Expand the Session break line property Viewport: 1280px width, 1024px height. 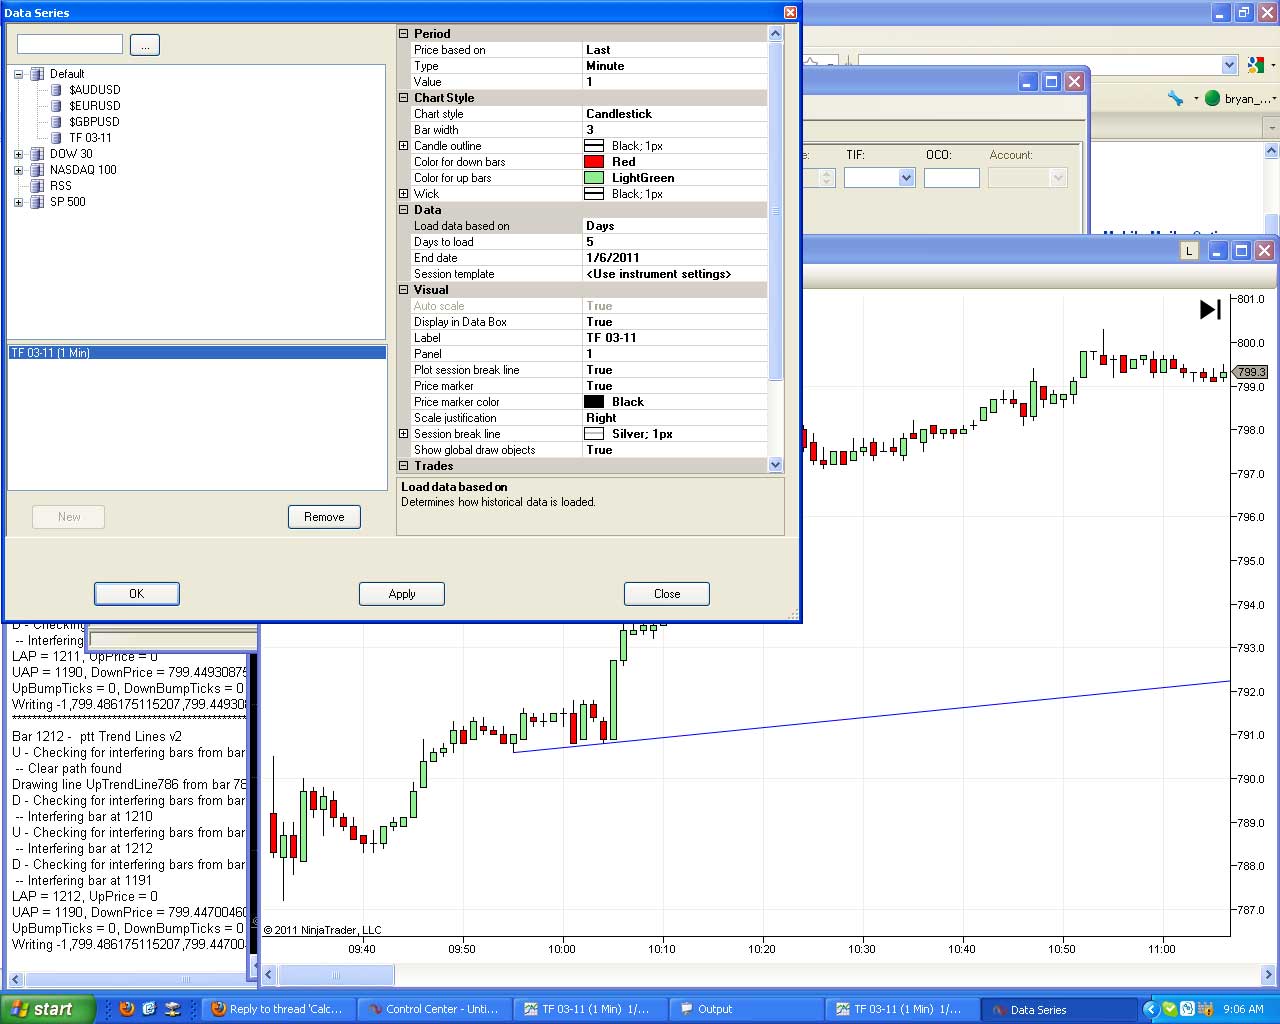coord(404,434)
